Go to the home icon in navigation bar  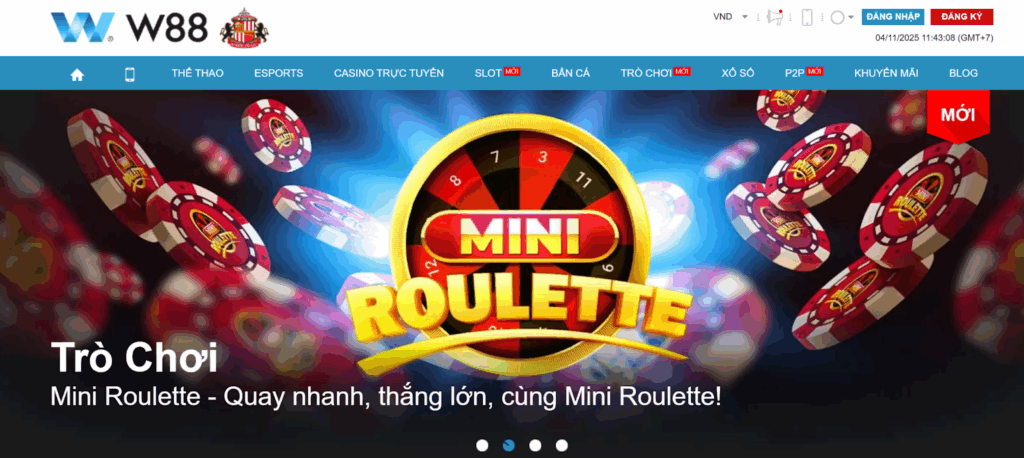click(x=77, y=74)
